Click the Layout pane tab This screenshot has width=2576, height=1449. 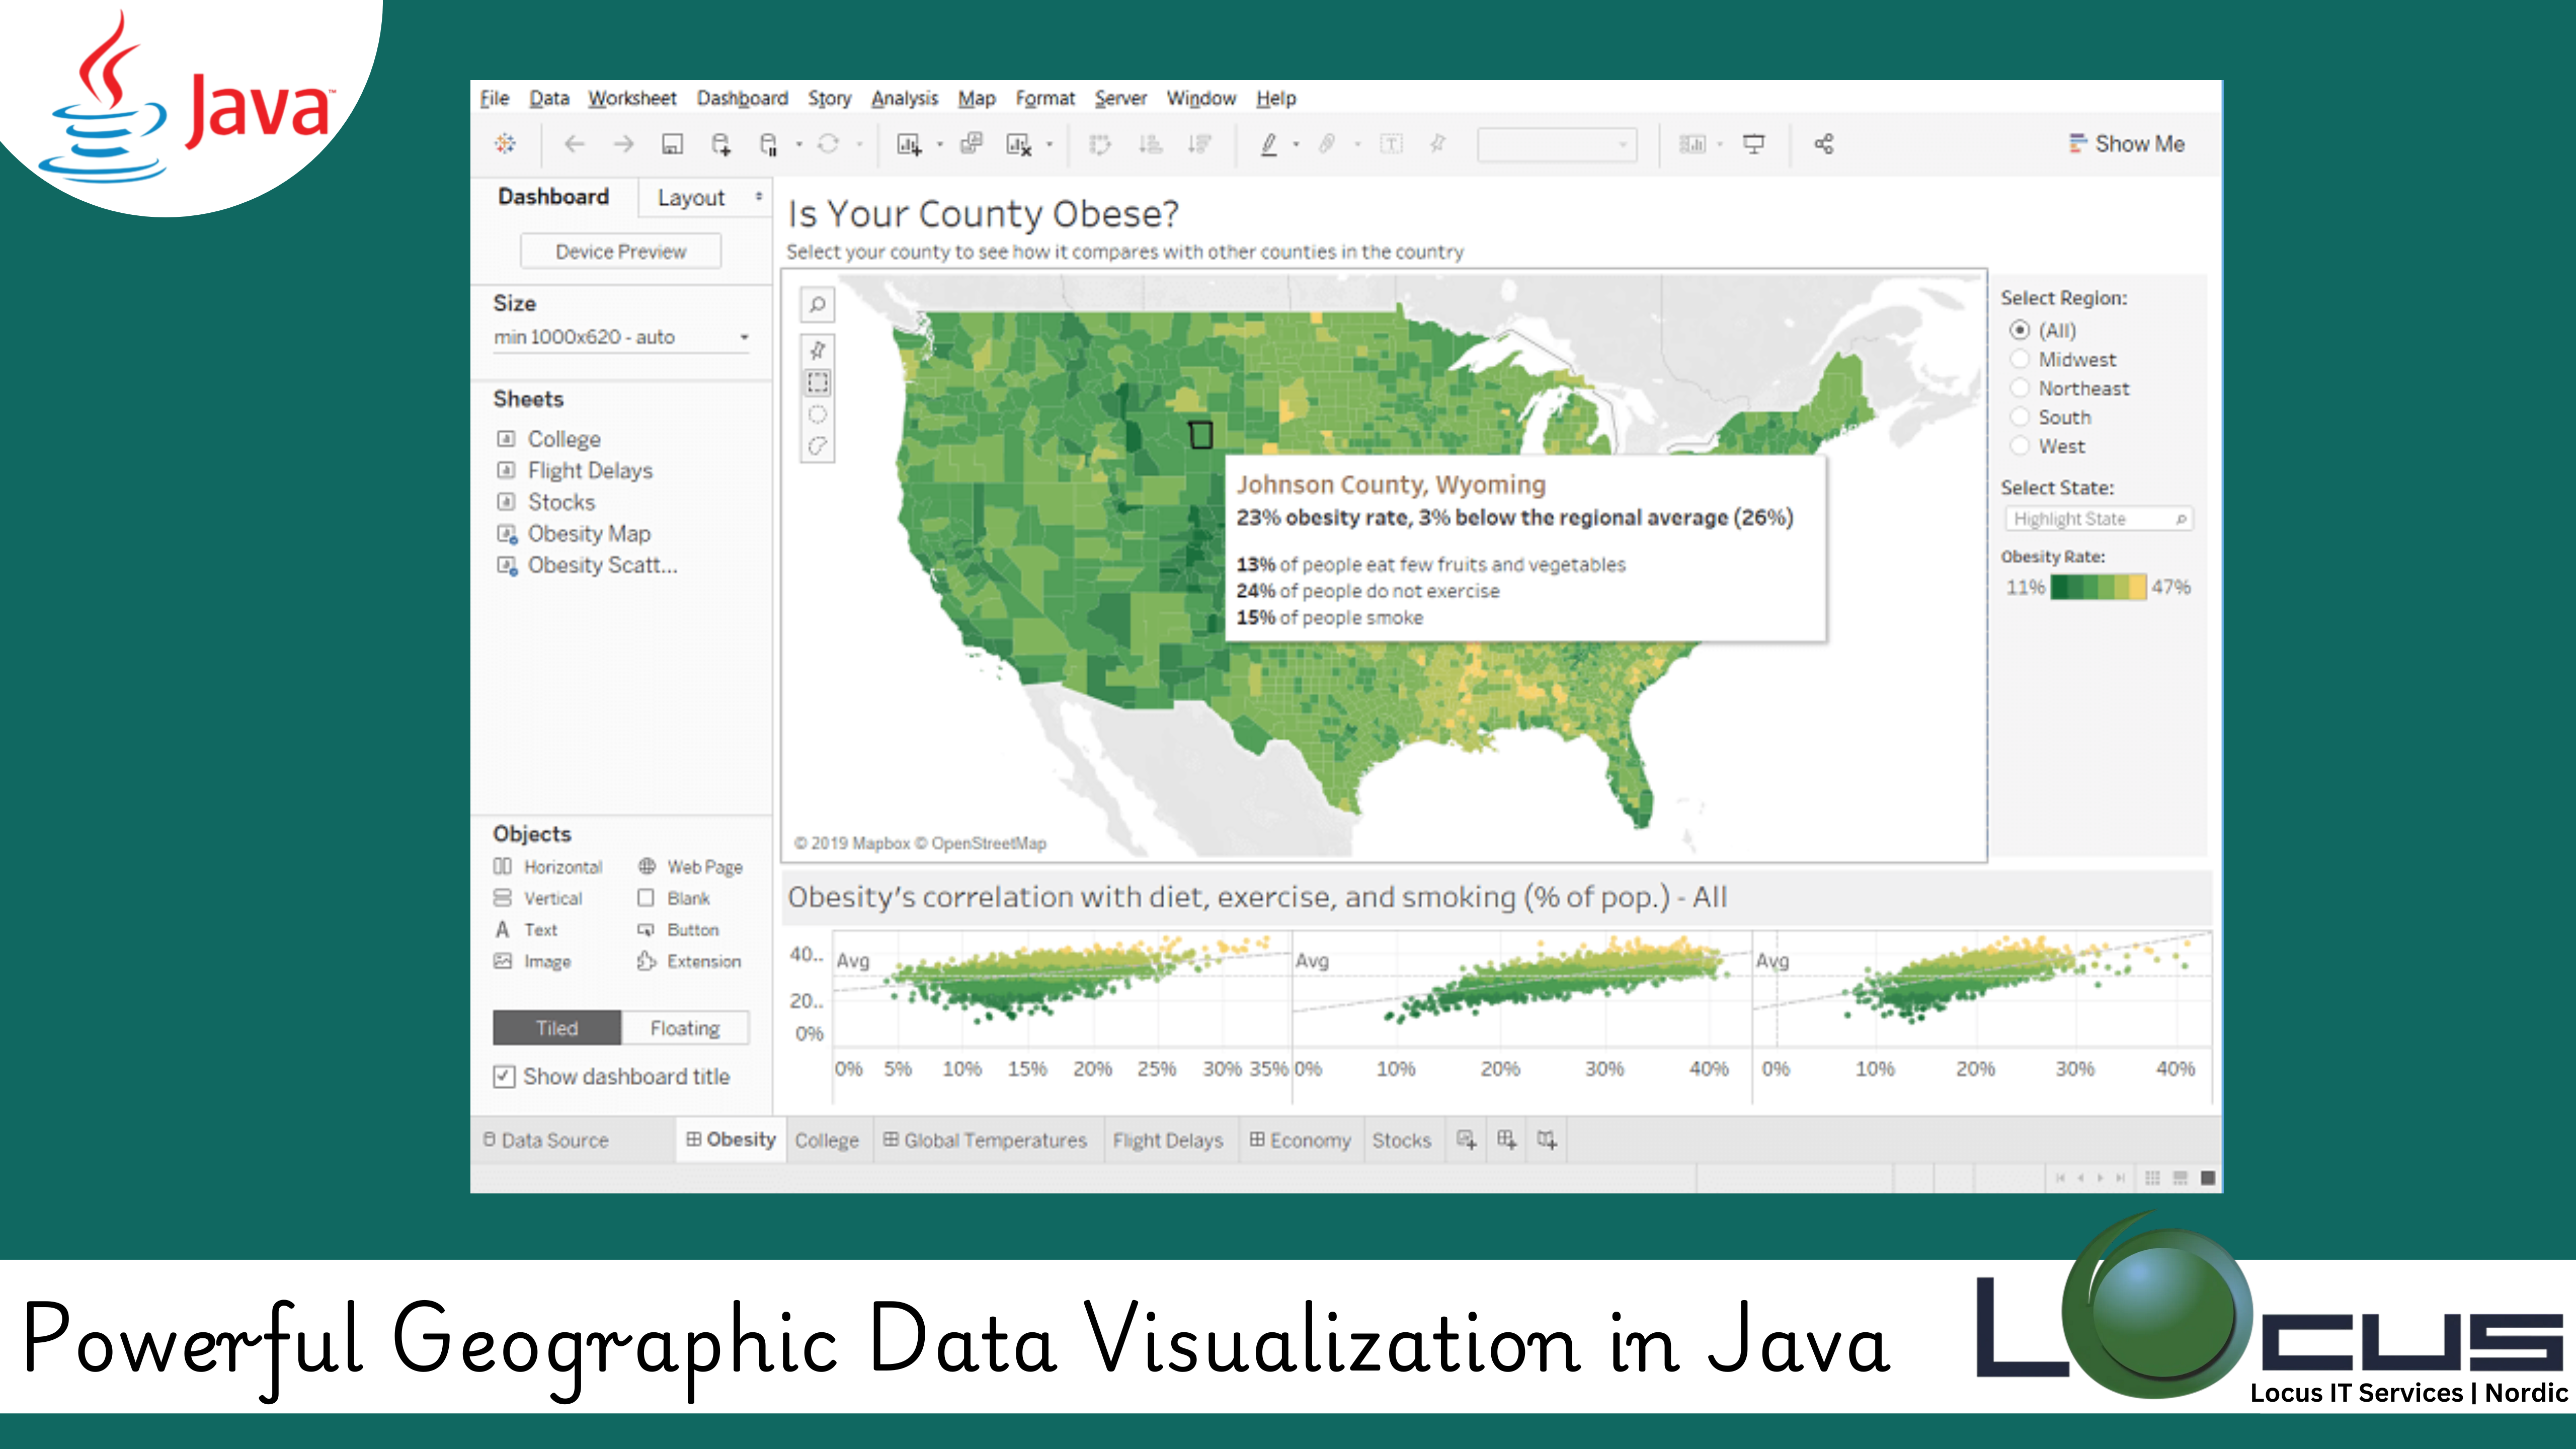691,198
